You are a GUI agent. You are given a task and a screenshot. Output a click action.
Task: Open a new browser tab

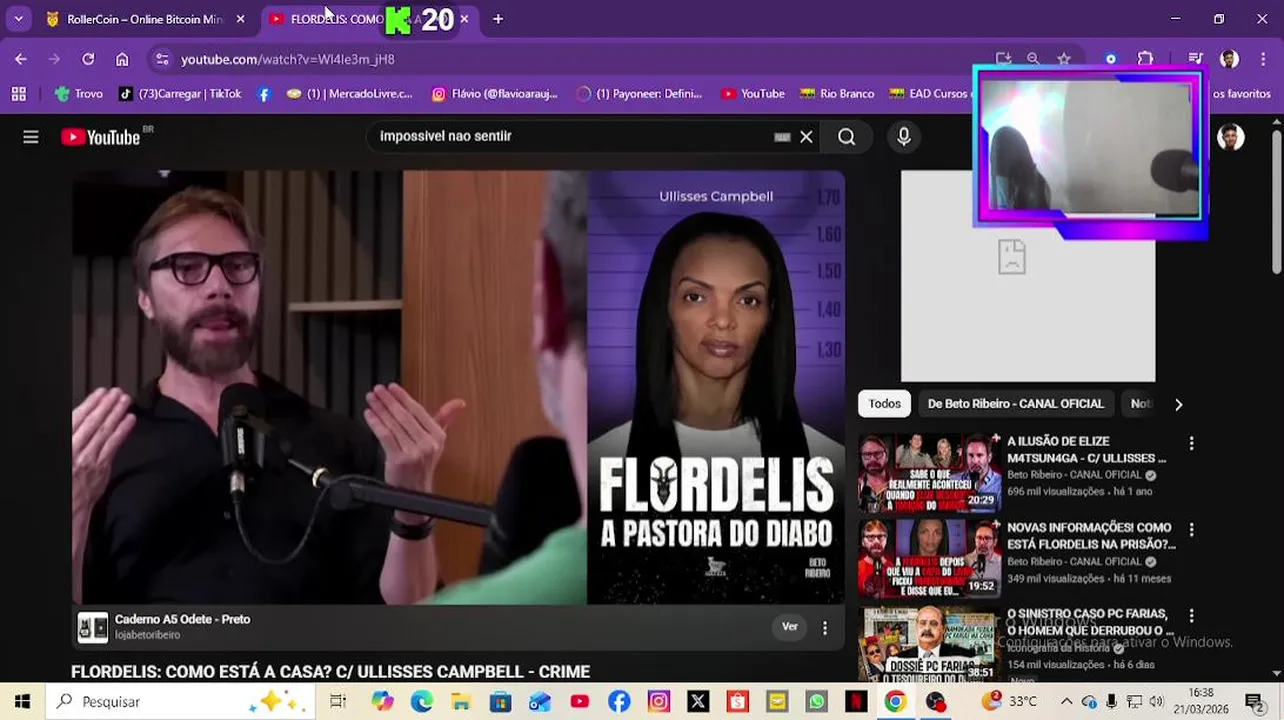coord(498,19)
